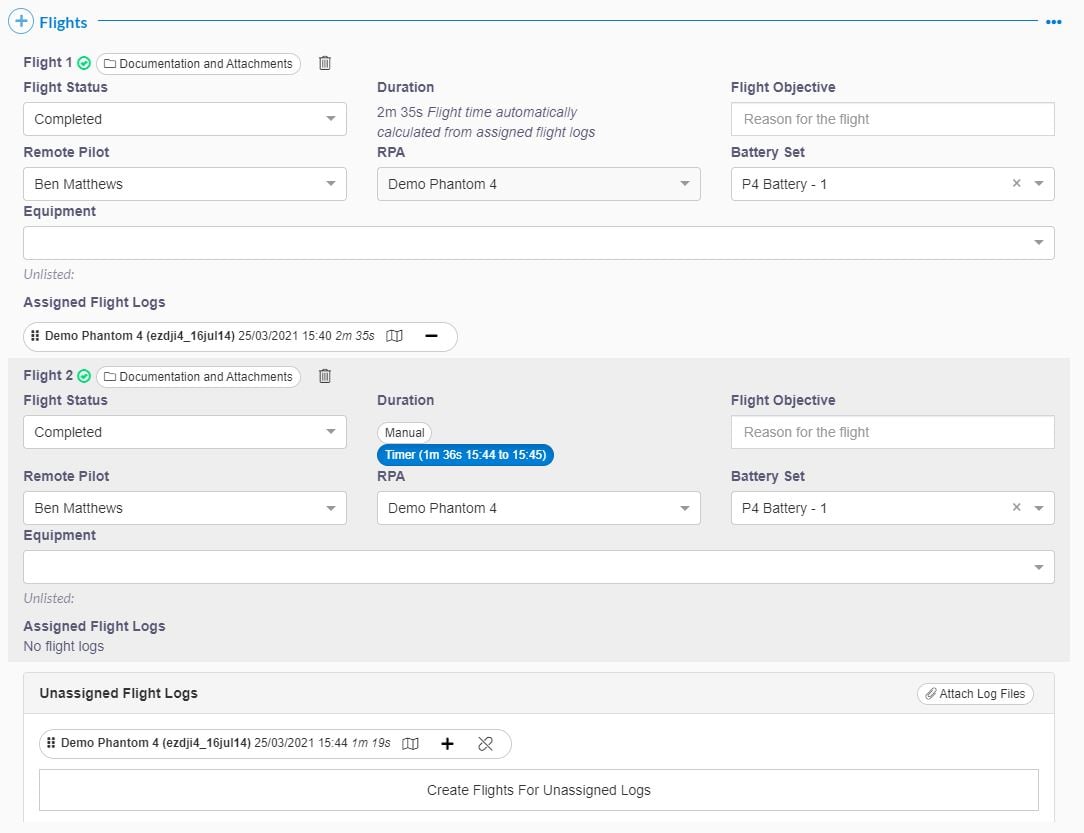Open the three-dot menu in Flights header

point(1053,22)
